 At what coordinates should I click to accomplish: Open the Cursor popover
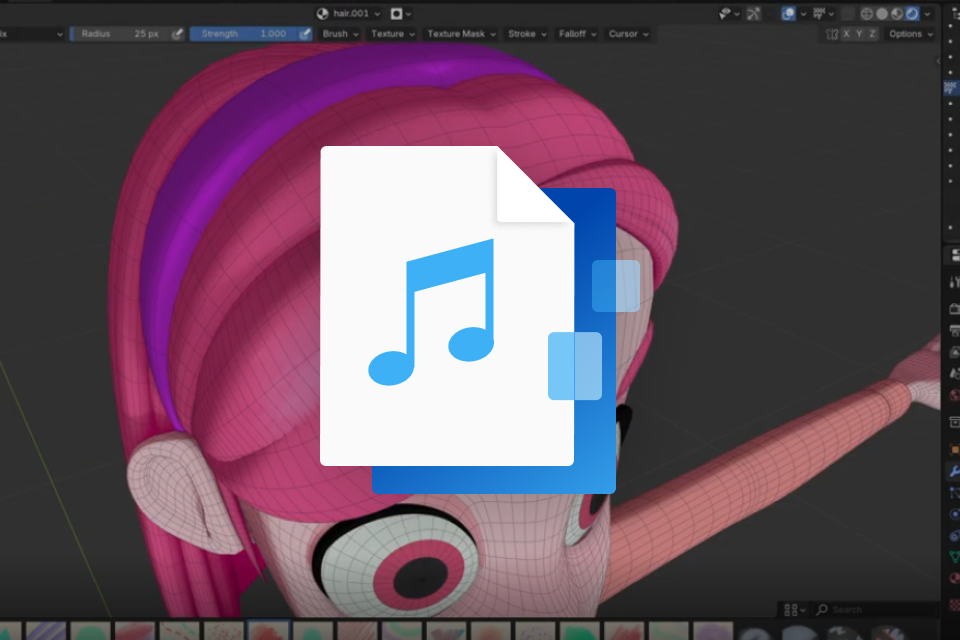(628, 34)
